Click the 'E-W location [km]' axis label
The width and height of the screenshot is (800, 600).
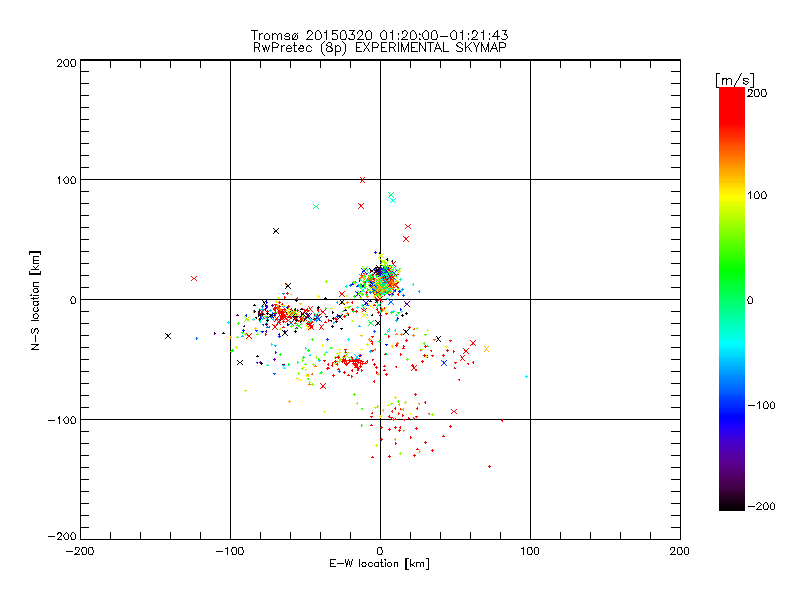click(379, 564)
